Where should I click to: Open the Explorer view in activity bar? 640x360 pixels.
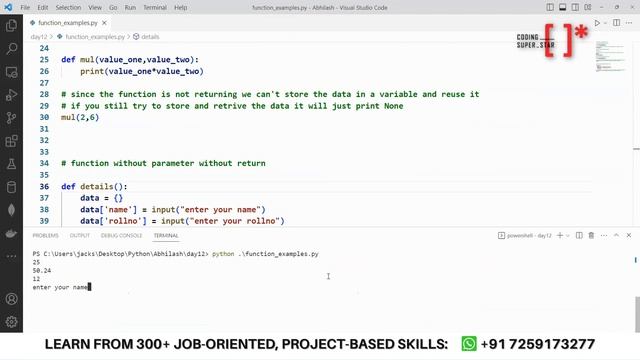(11, 26)
